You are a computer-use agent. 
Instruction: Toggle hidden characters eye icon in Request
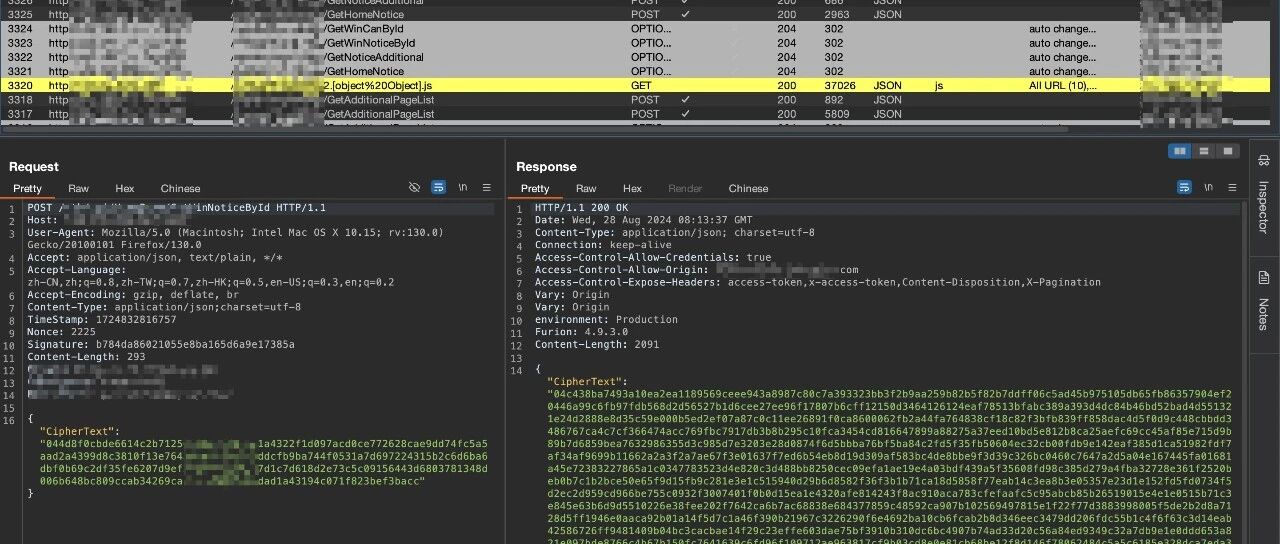(415, 187)
